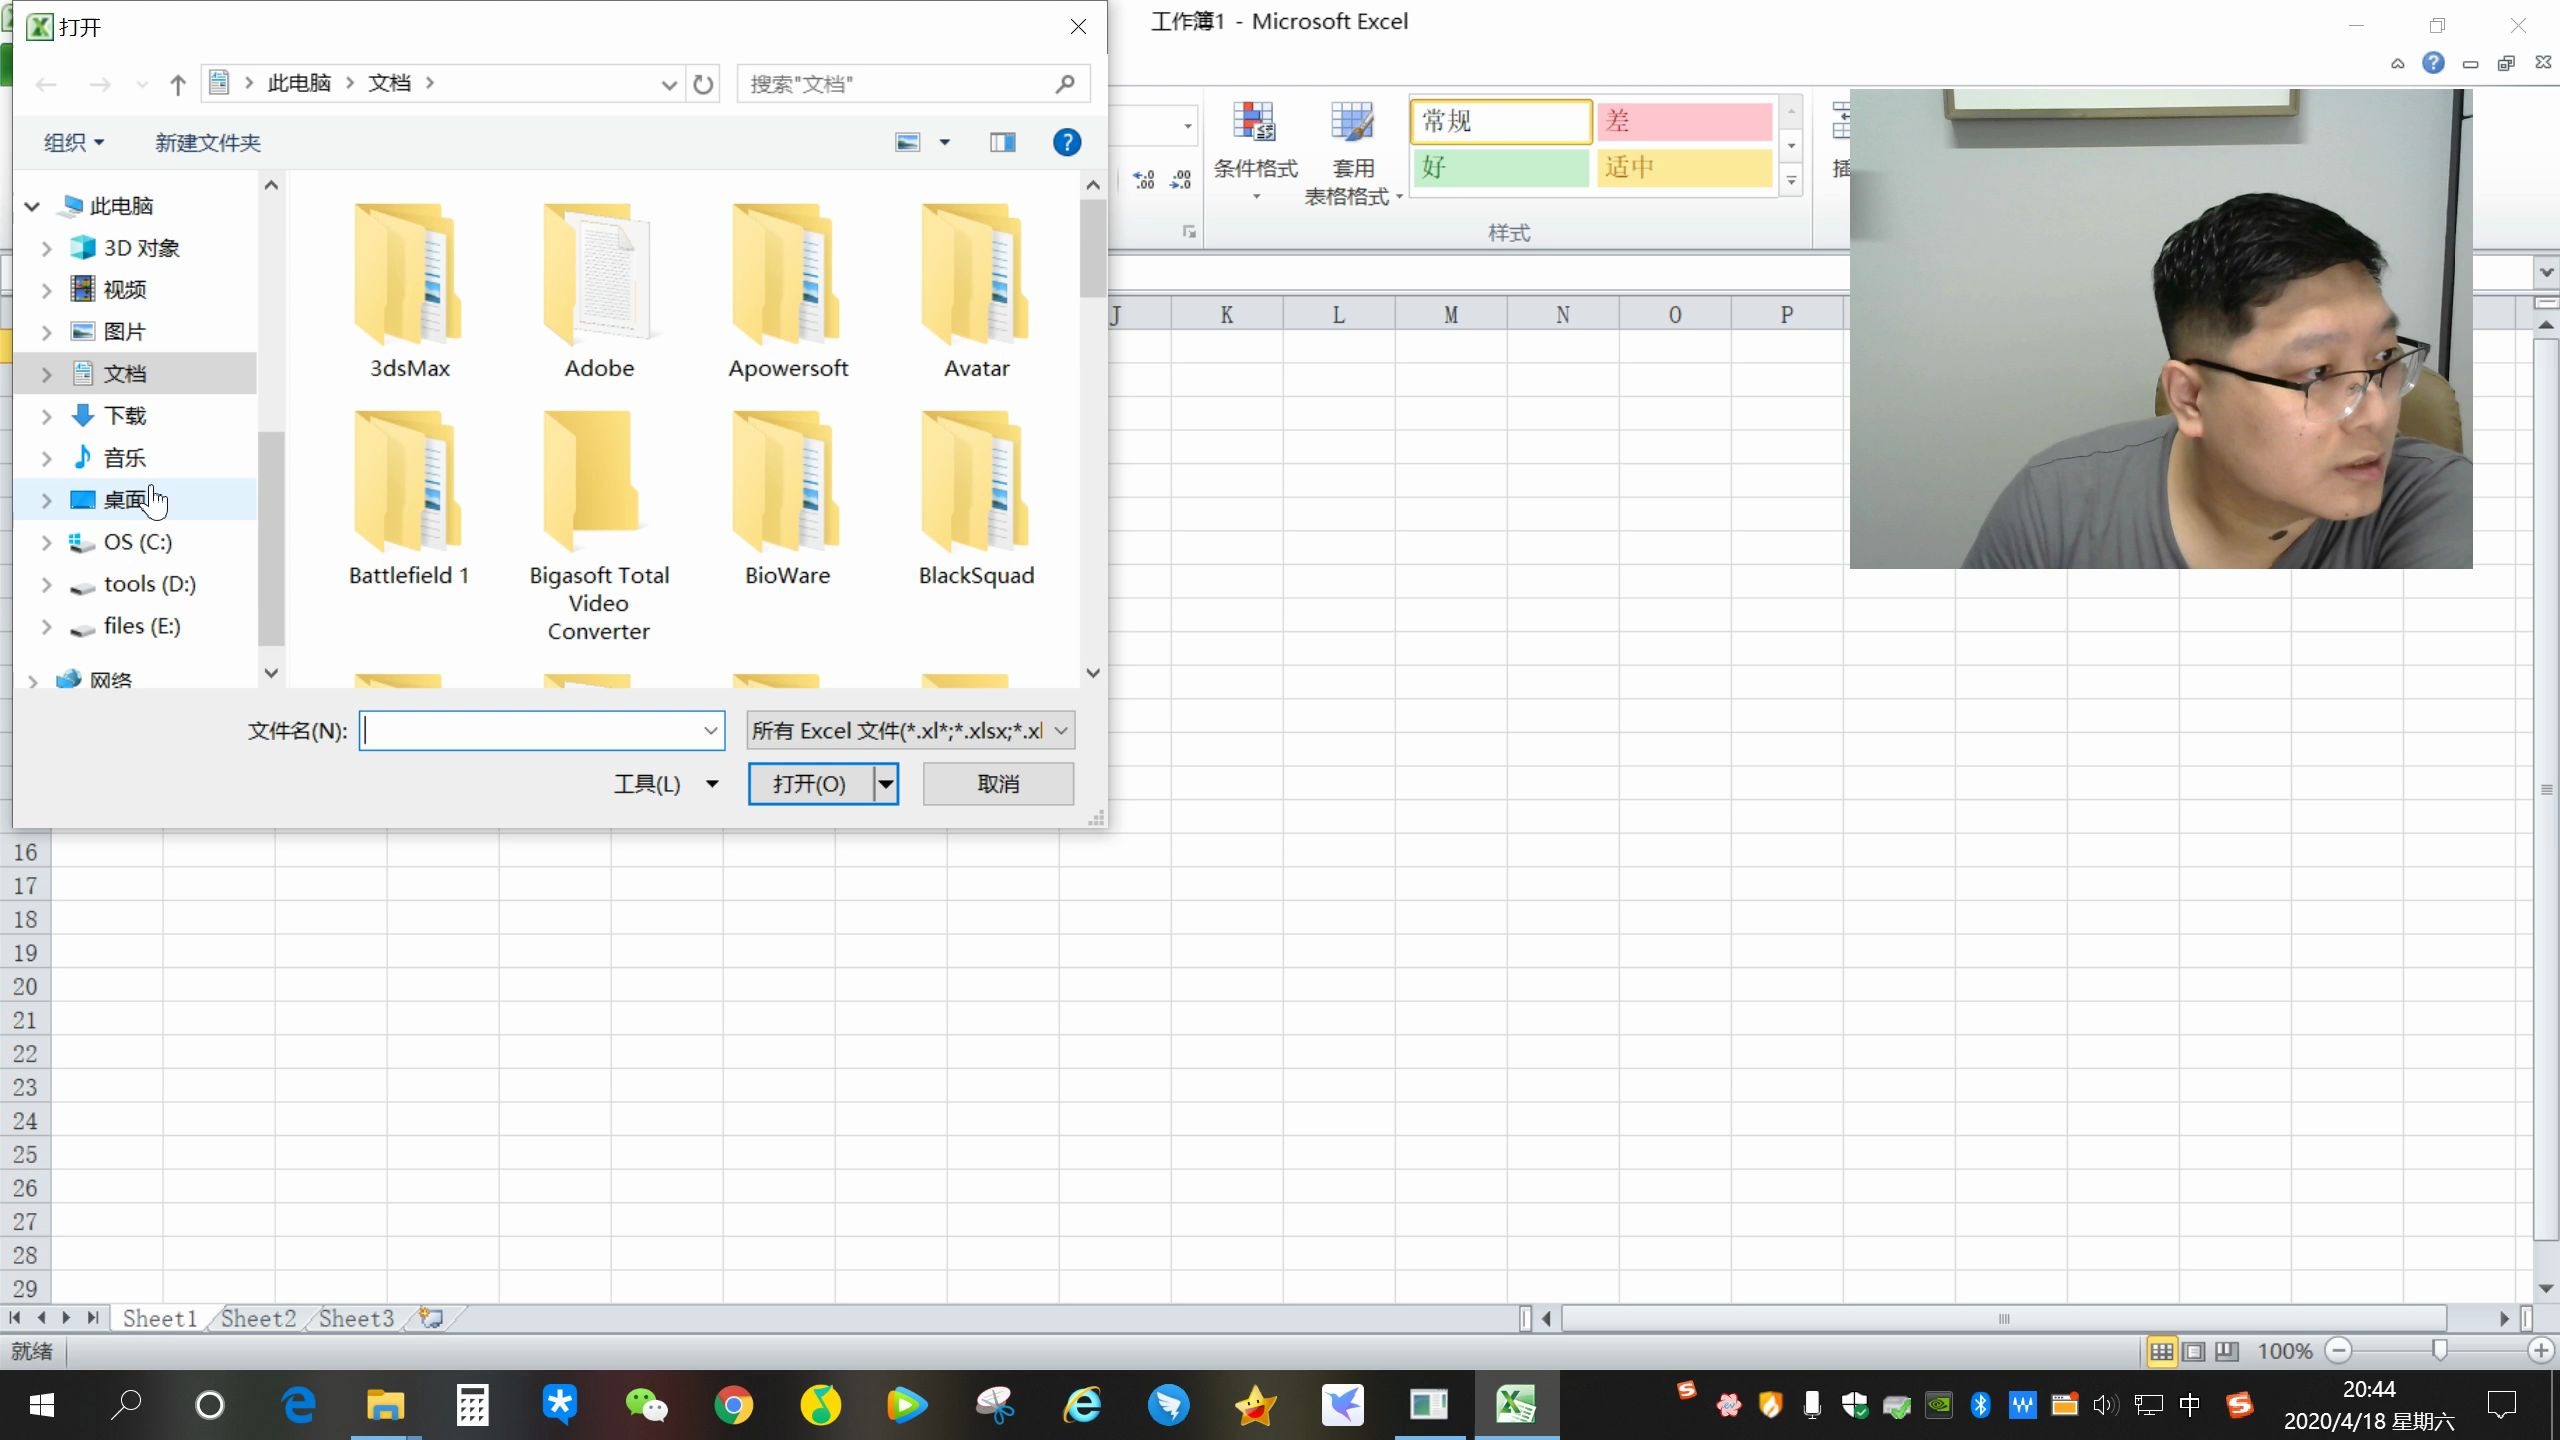Switch to Page Break Preview view
The width and height of the screenshot is (2560, 1440).
[2227, 1352]
